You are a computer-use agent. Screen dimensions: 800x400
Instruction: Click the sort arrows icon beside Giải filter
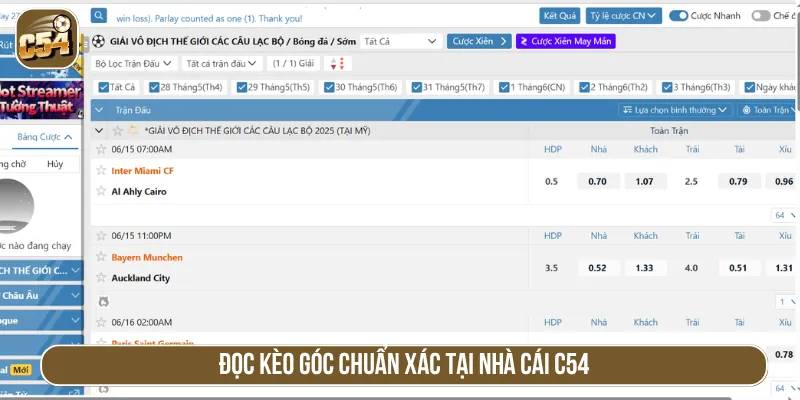coord(338,64)
